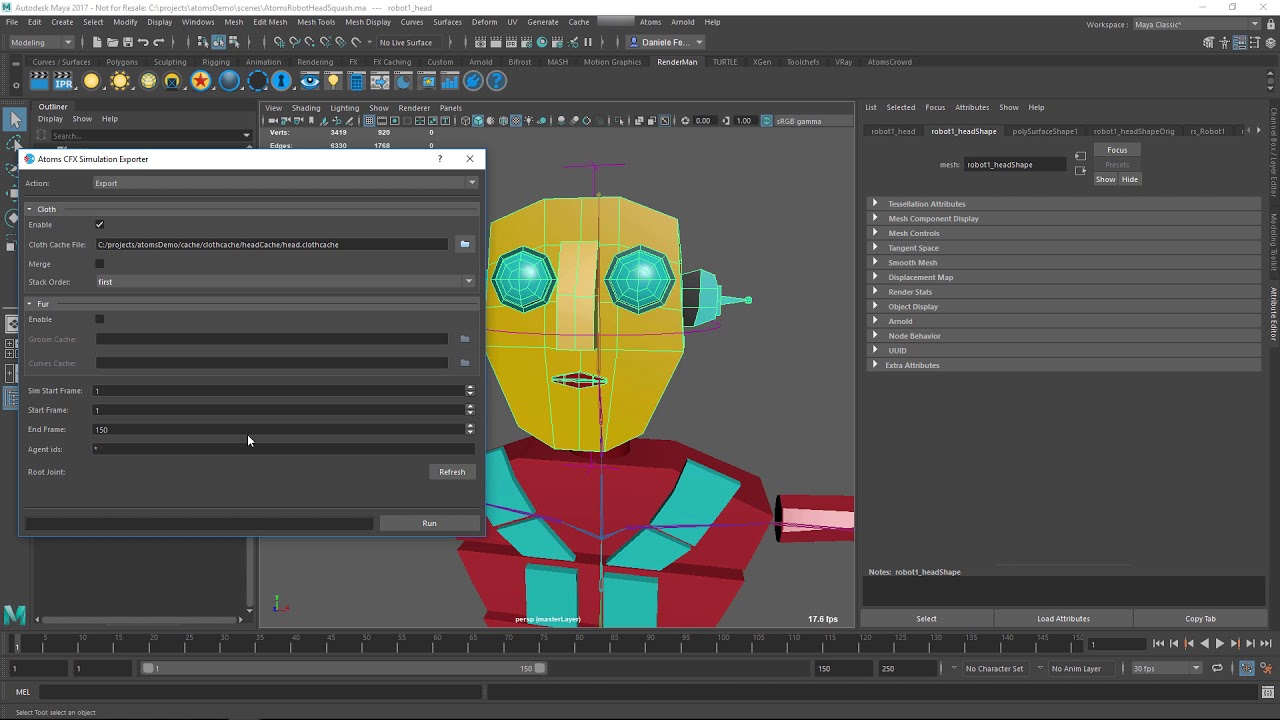This screenshot has width=1280, height=720.
Task: Click the calculator shelf icon
Action: point(356,82)
